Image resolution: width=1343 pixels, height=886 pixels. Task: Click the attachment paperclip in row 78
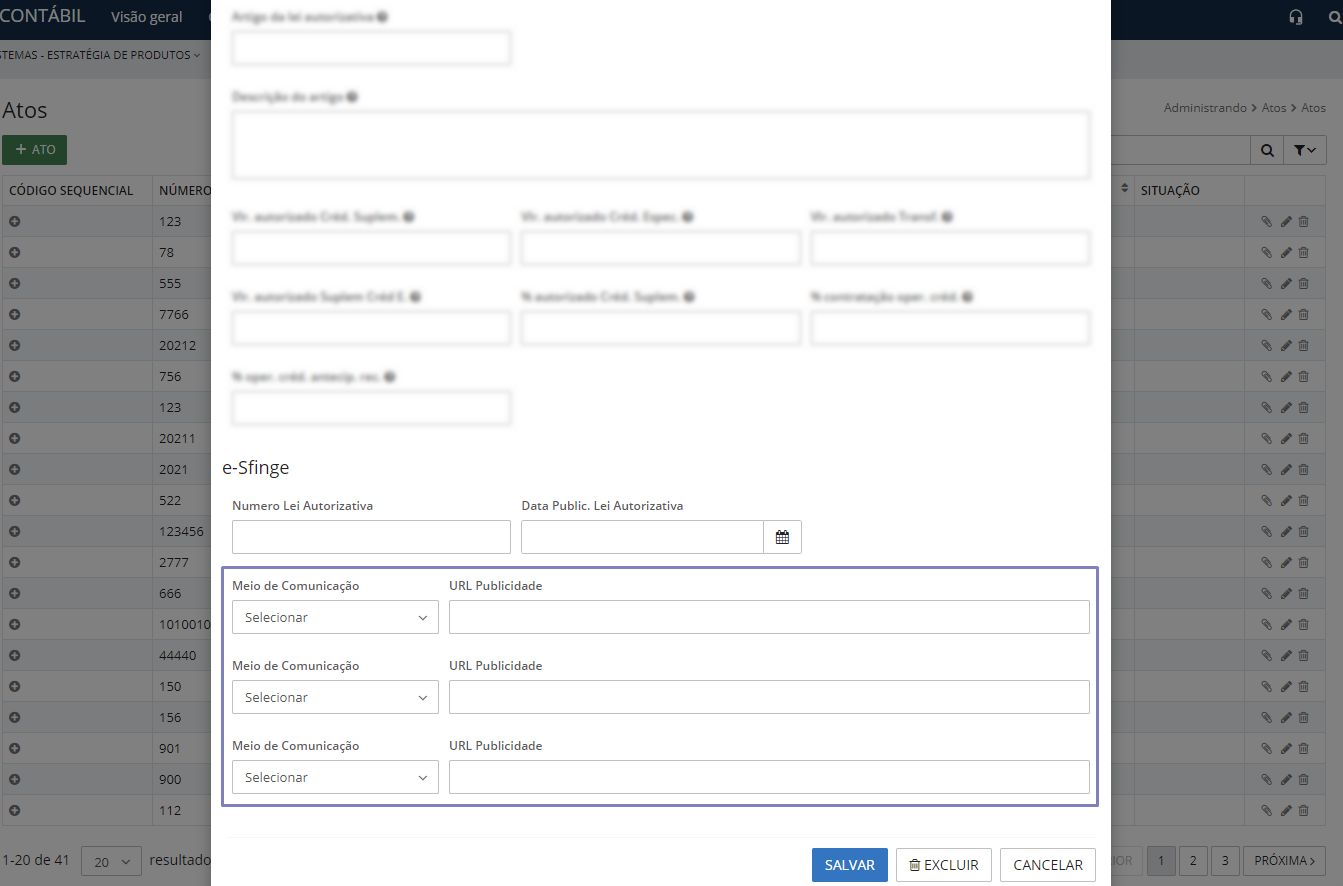click(x=1267, y=253)
